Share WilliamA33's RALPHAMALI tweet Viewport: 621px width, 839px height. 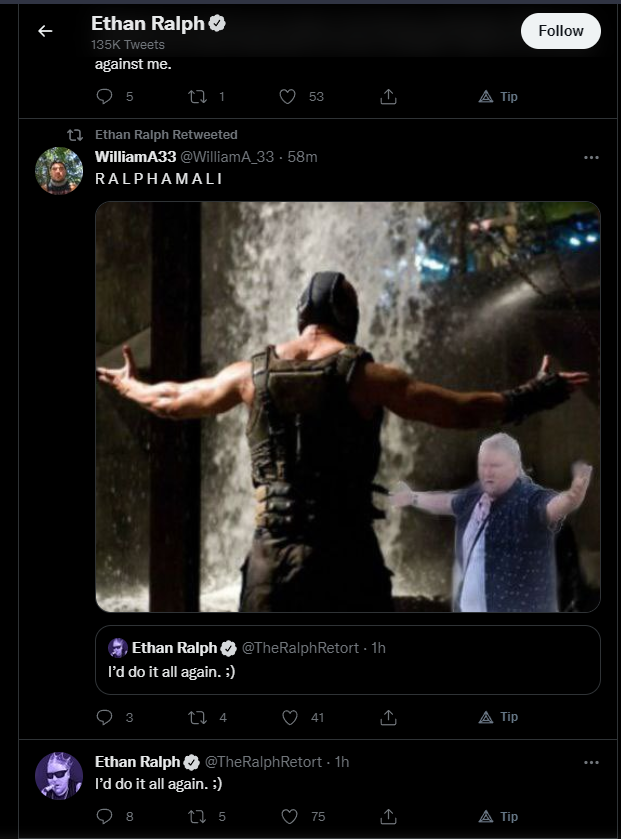coord(388,718)
